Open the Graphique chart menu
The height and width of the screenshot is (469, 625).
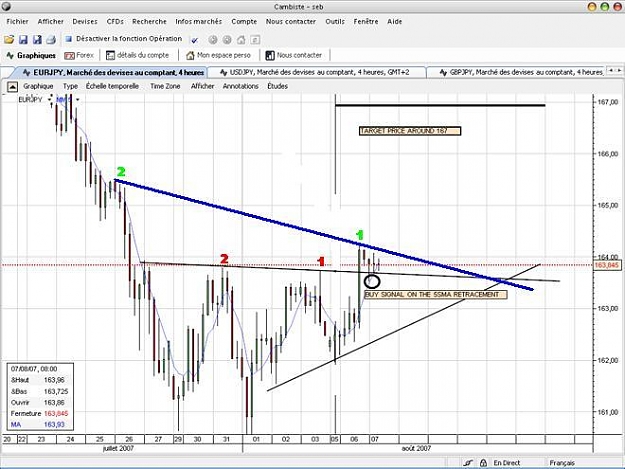pyautogui.click(x=38, y=86)
